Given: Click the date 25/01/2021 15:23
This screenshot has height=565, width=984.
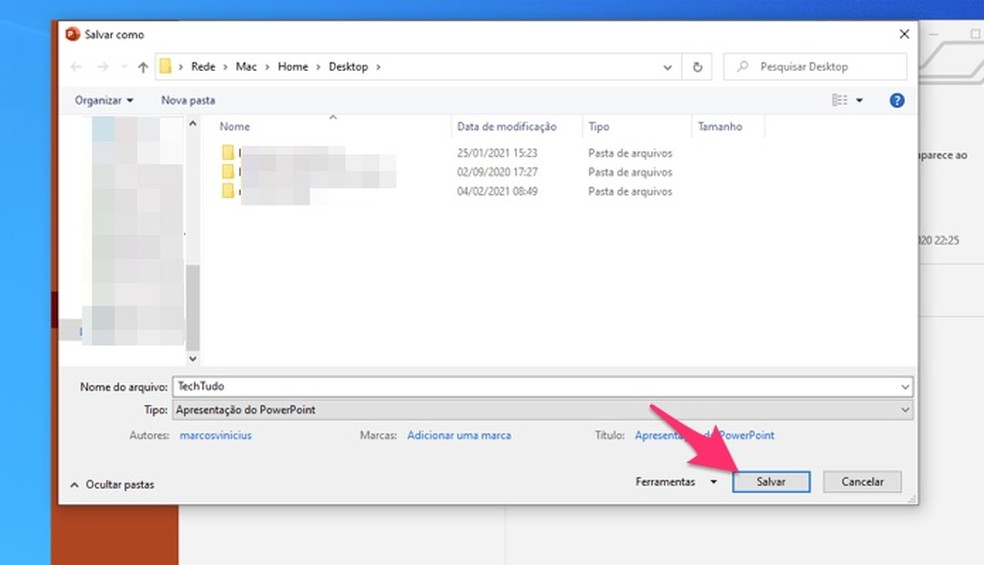Looking at the screenshot, I should (x=497, y=153).
